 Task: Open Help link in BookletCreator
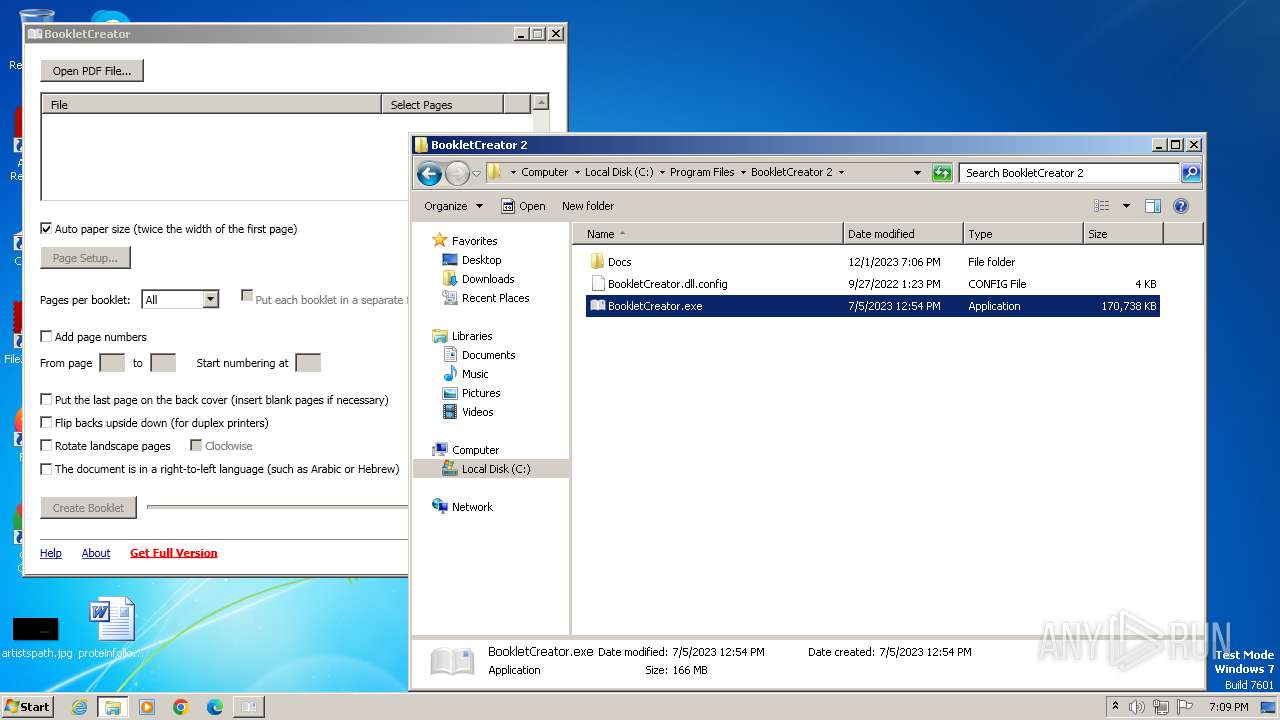pos(51,553)
